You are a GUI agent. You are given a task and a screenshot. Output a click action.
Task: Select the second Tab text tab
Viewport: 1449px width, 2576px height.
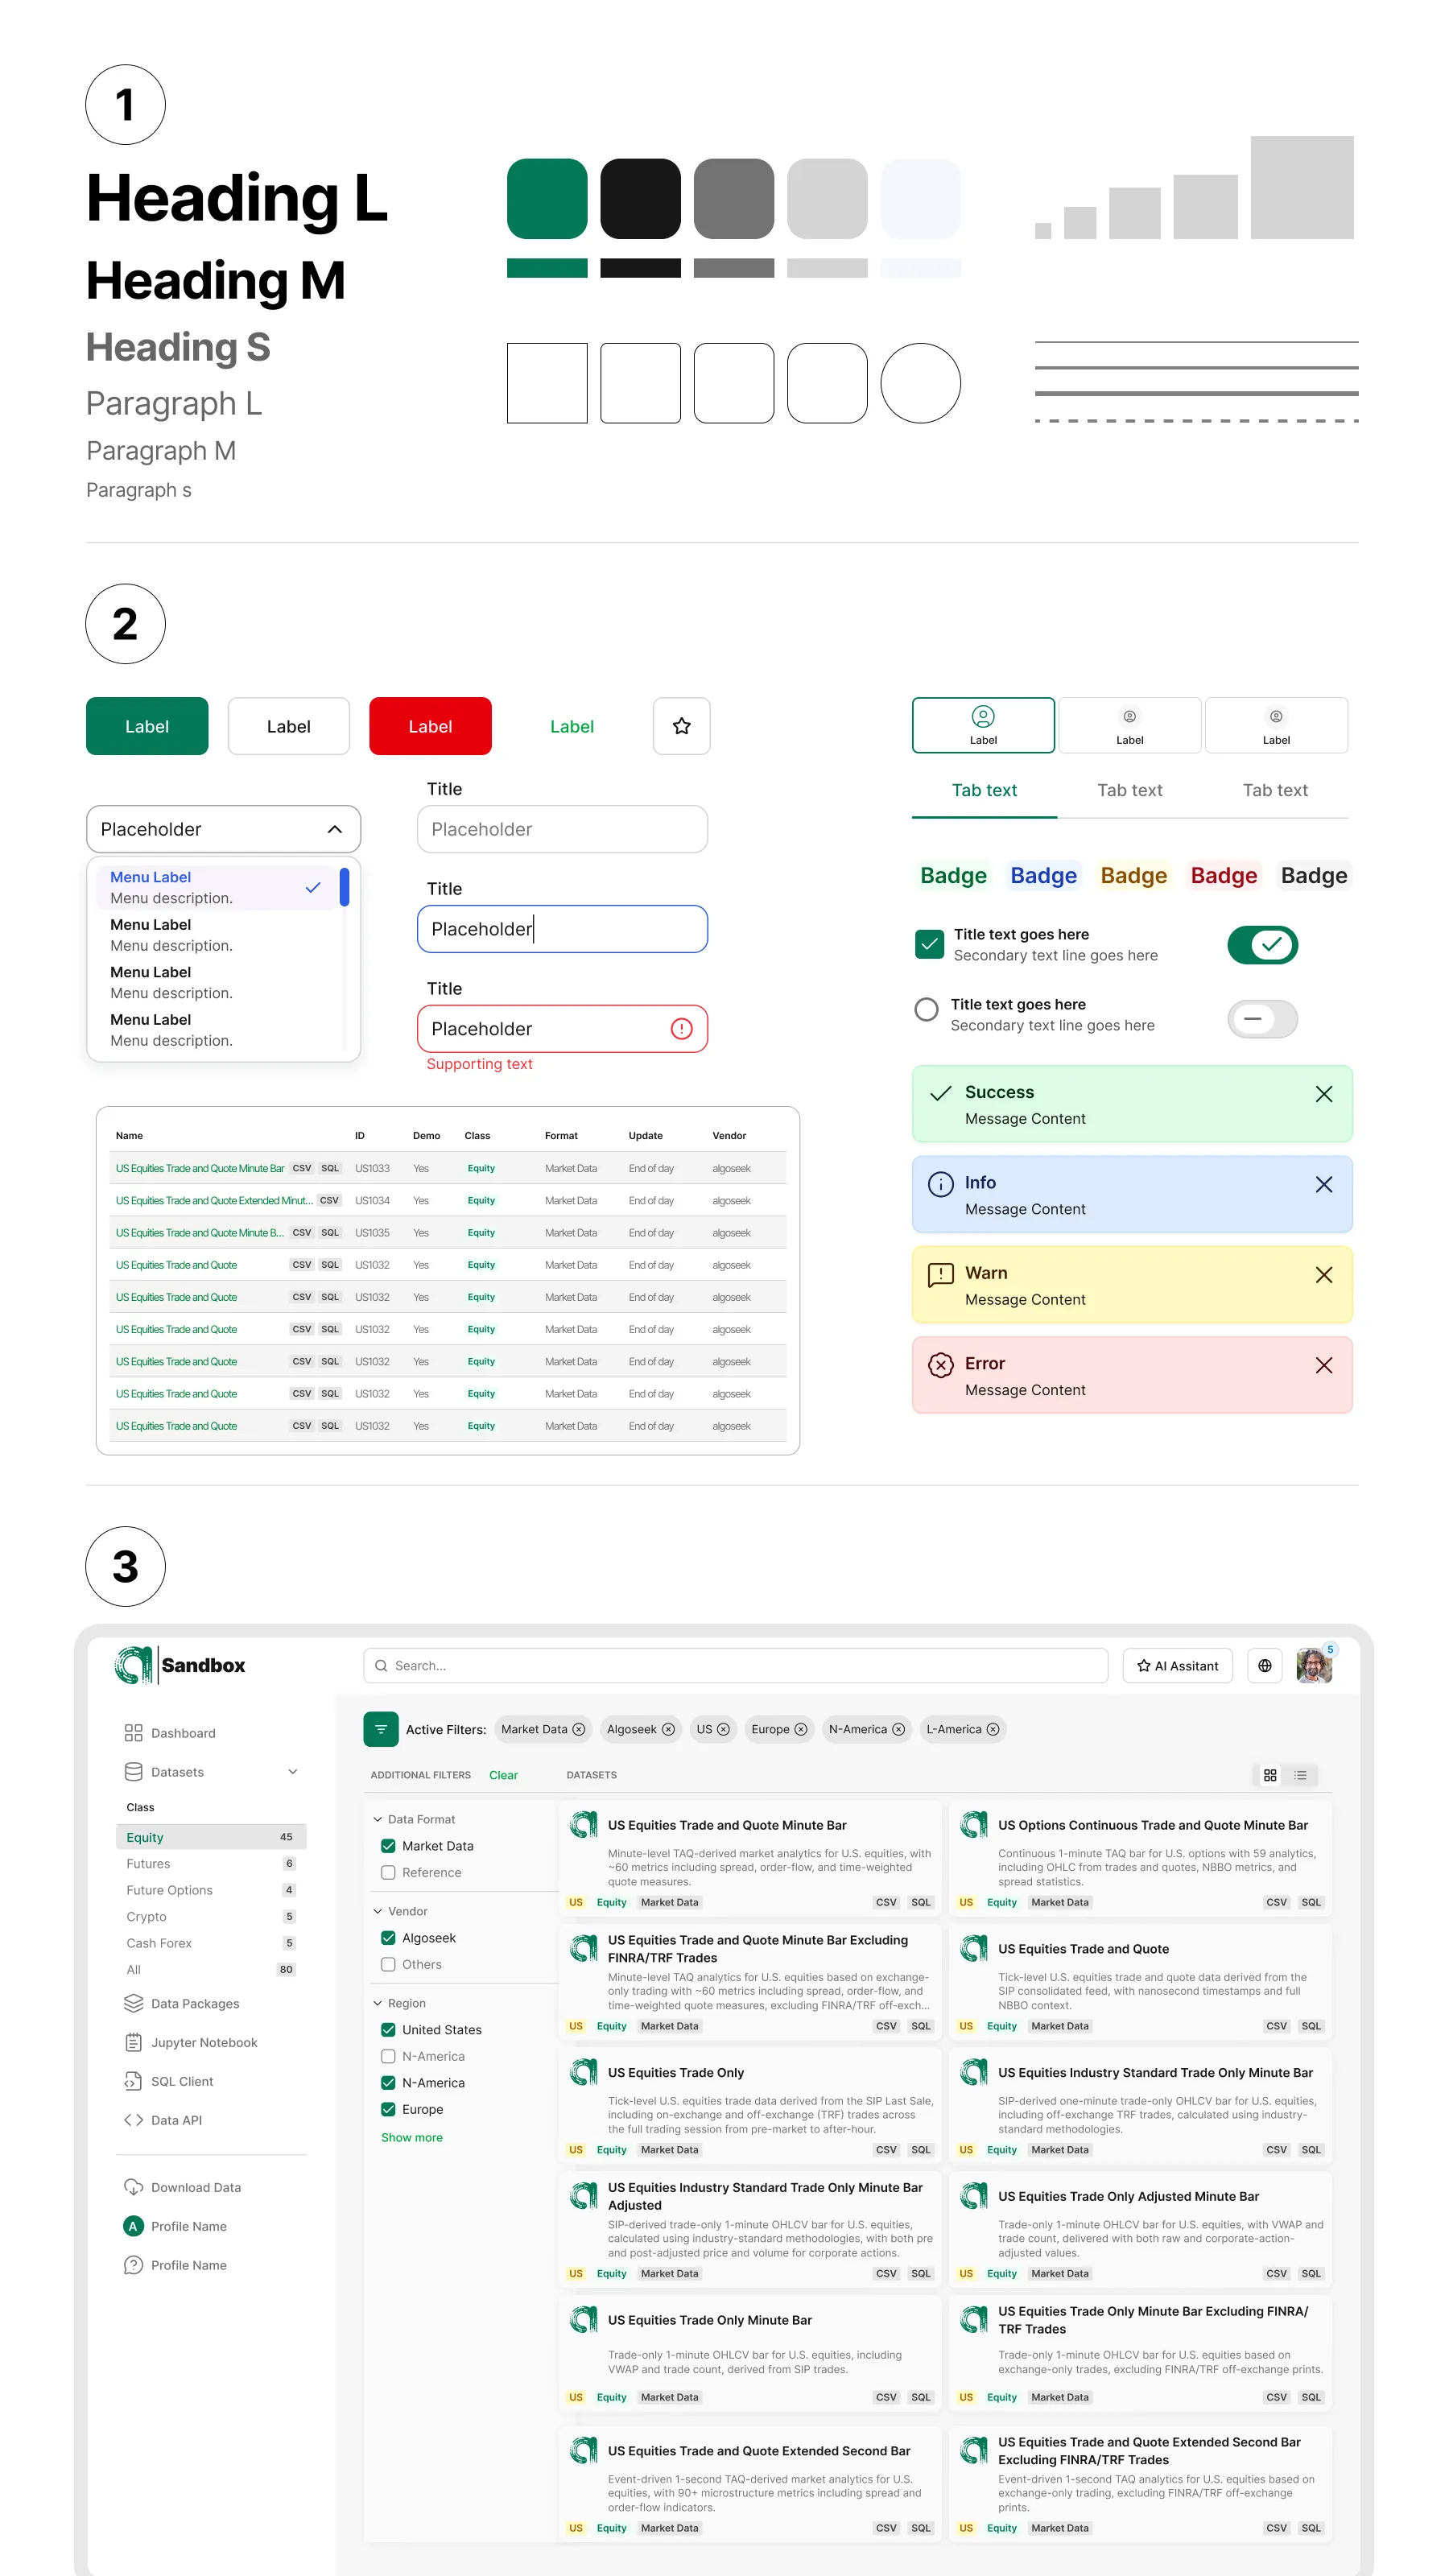coord(1129,790)
